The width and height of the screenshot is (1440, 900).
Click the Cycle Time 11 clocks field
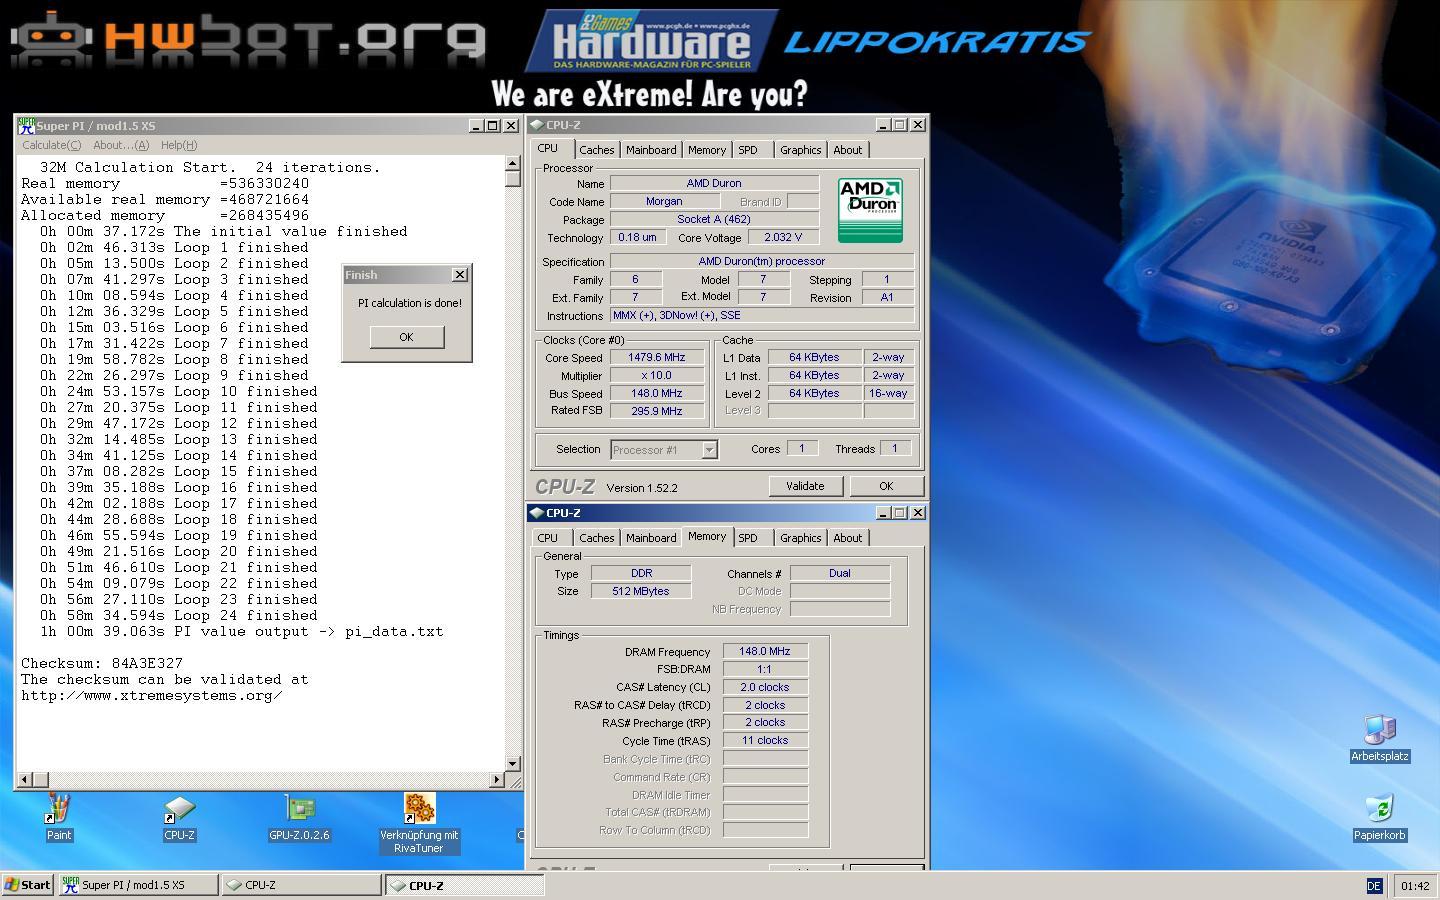pos(765,741)
